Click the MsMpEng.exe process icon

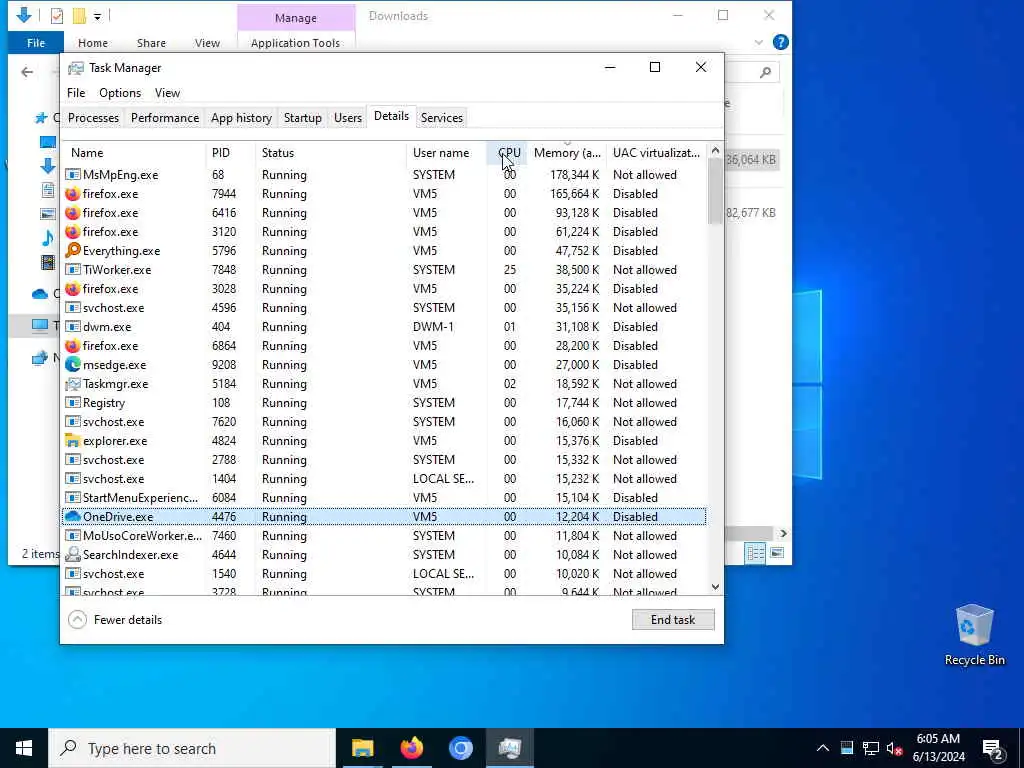[x=72, y=175]
